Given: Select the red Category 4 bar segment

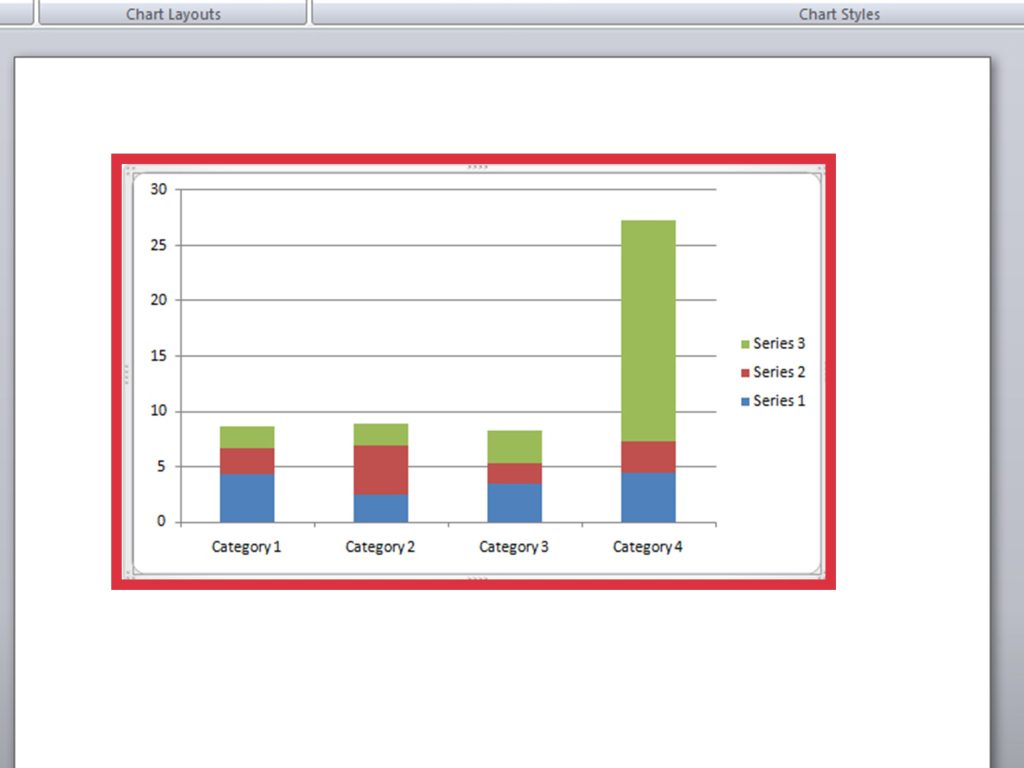Looking at the screenshot, I should tap(648, 457).
